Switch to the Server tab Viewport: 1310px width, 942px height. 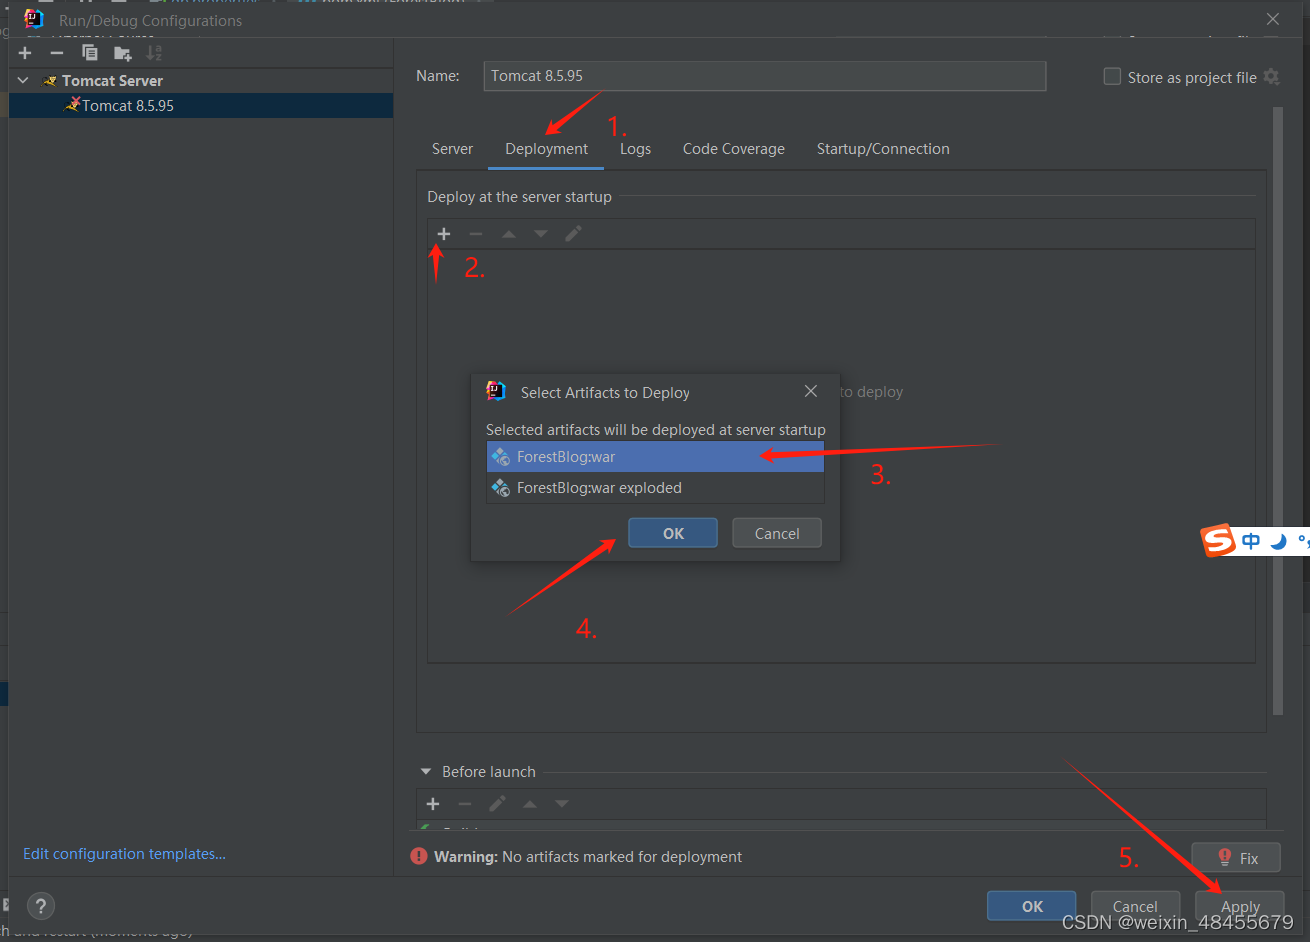coord(452,148)
